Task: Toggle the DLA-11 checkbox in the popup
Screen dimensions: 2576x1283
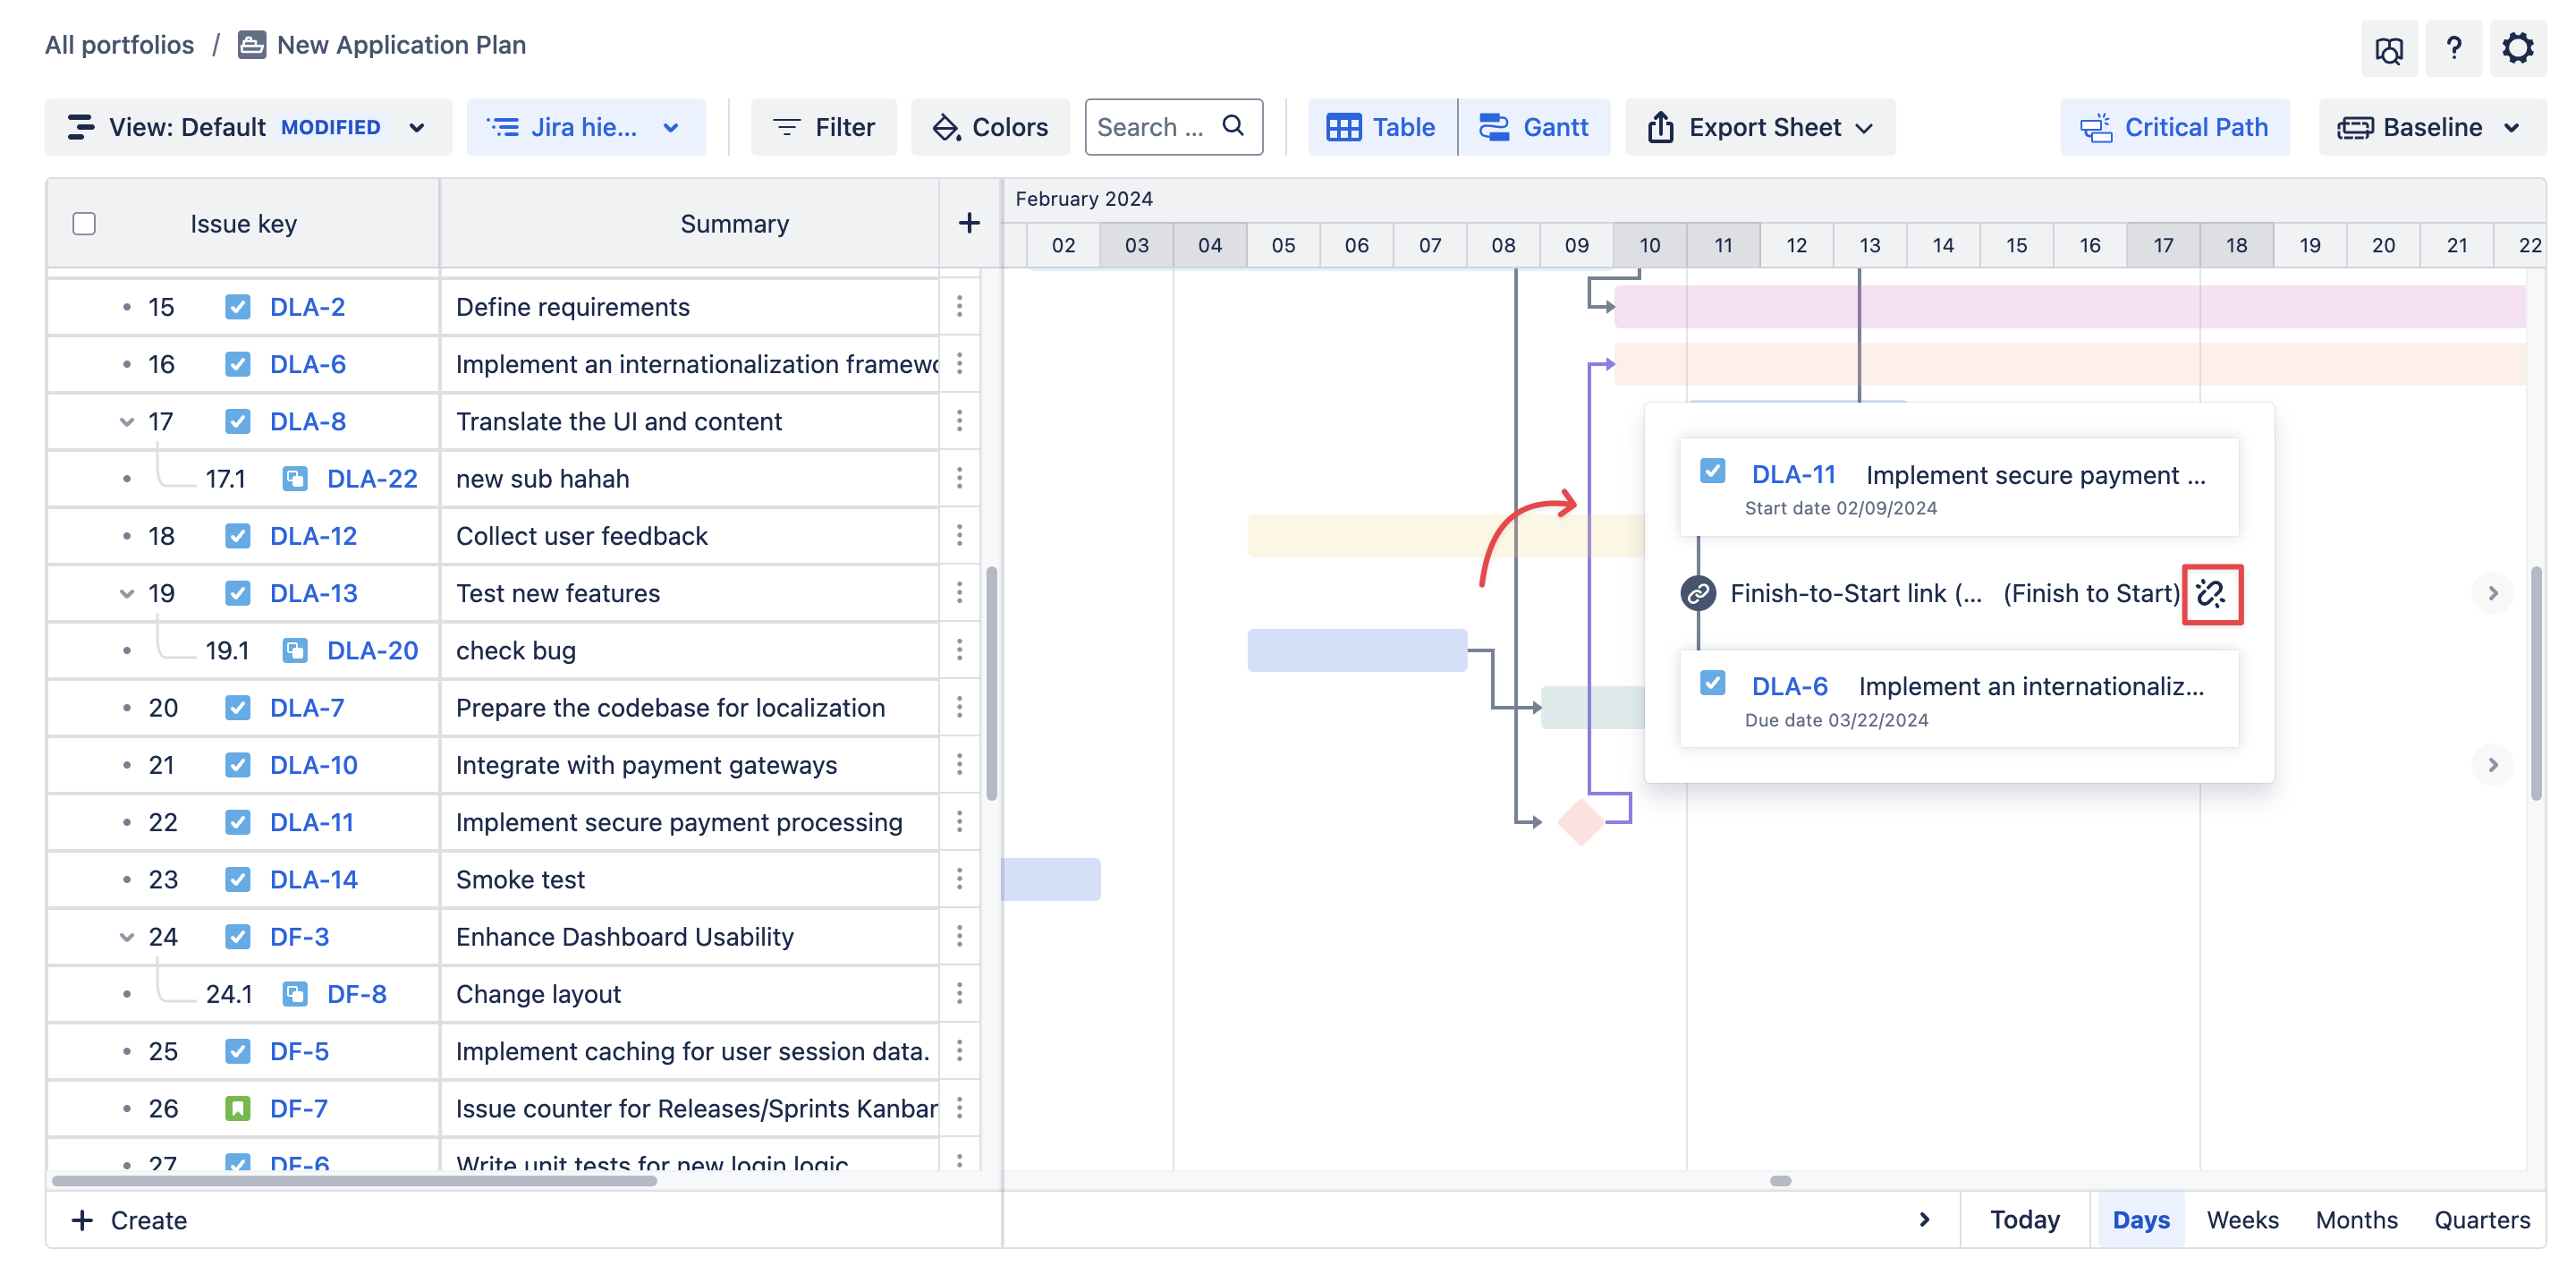Action: pos(1713,471)
